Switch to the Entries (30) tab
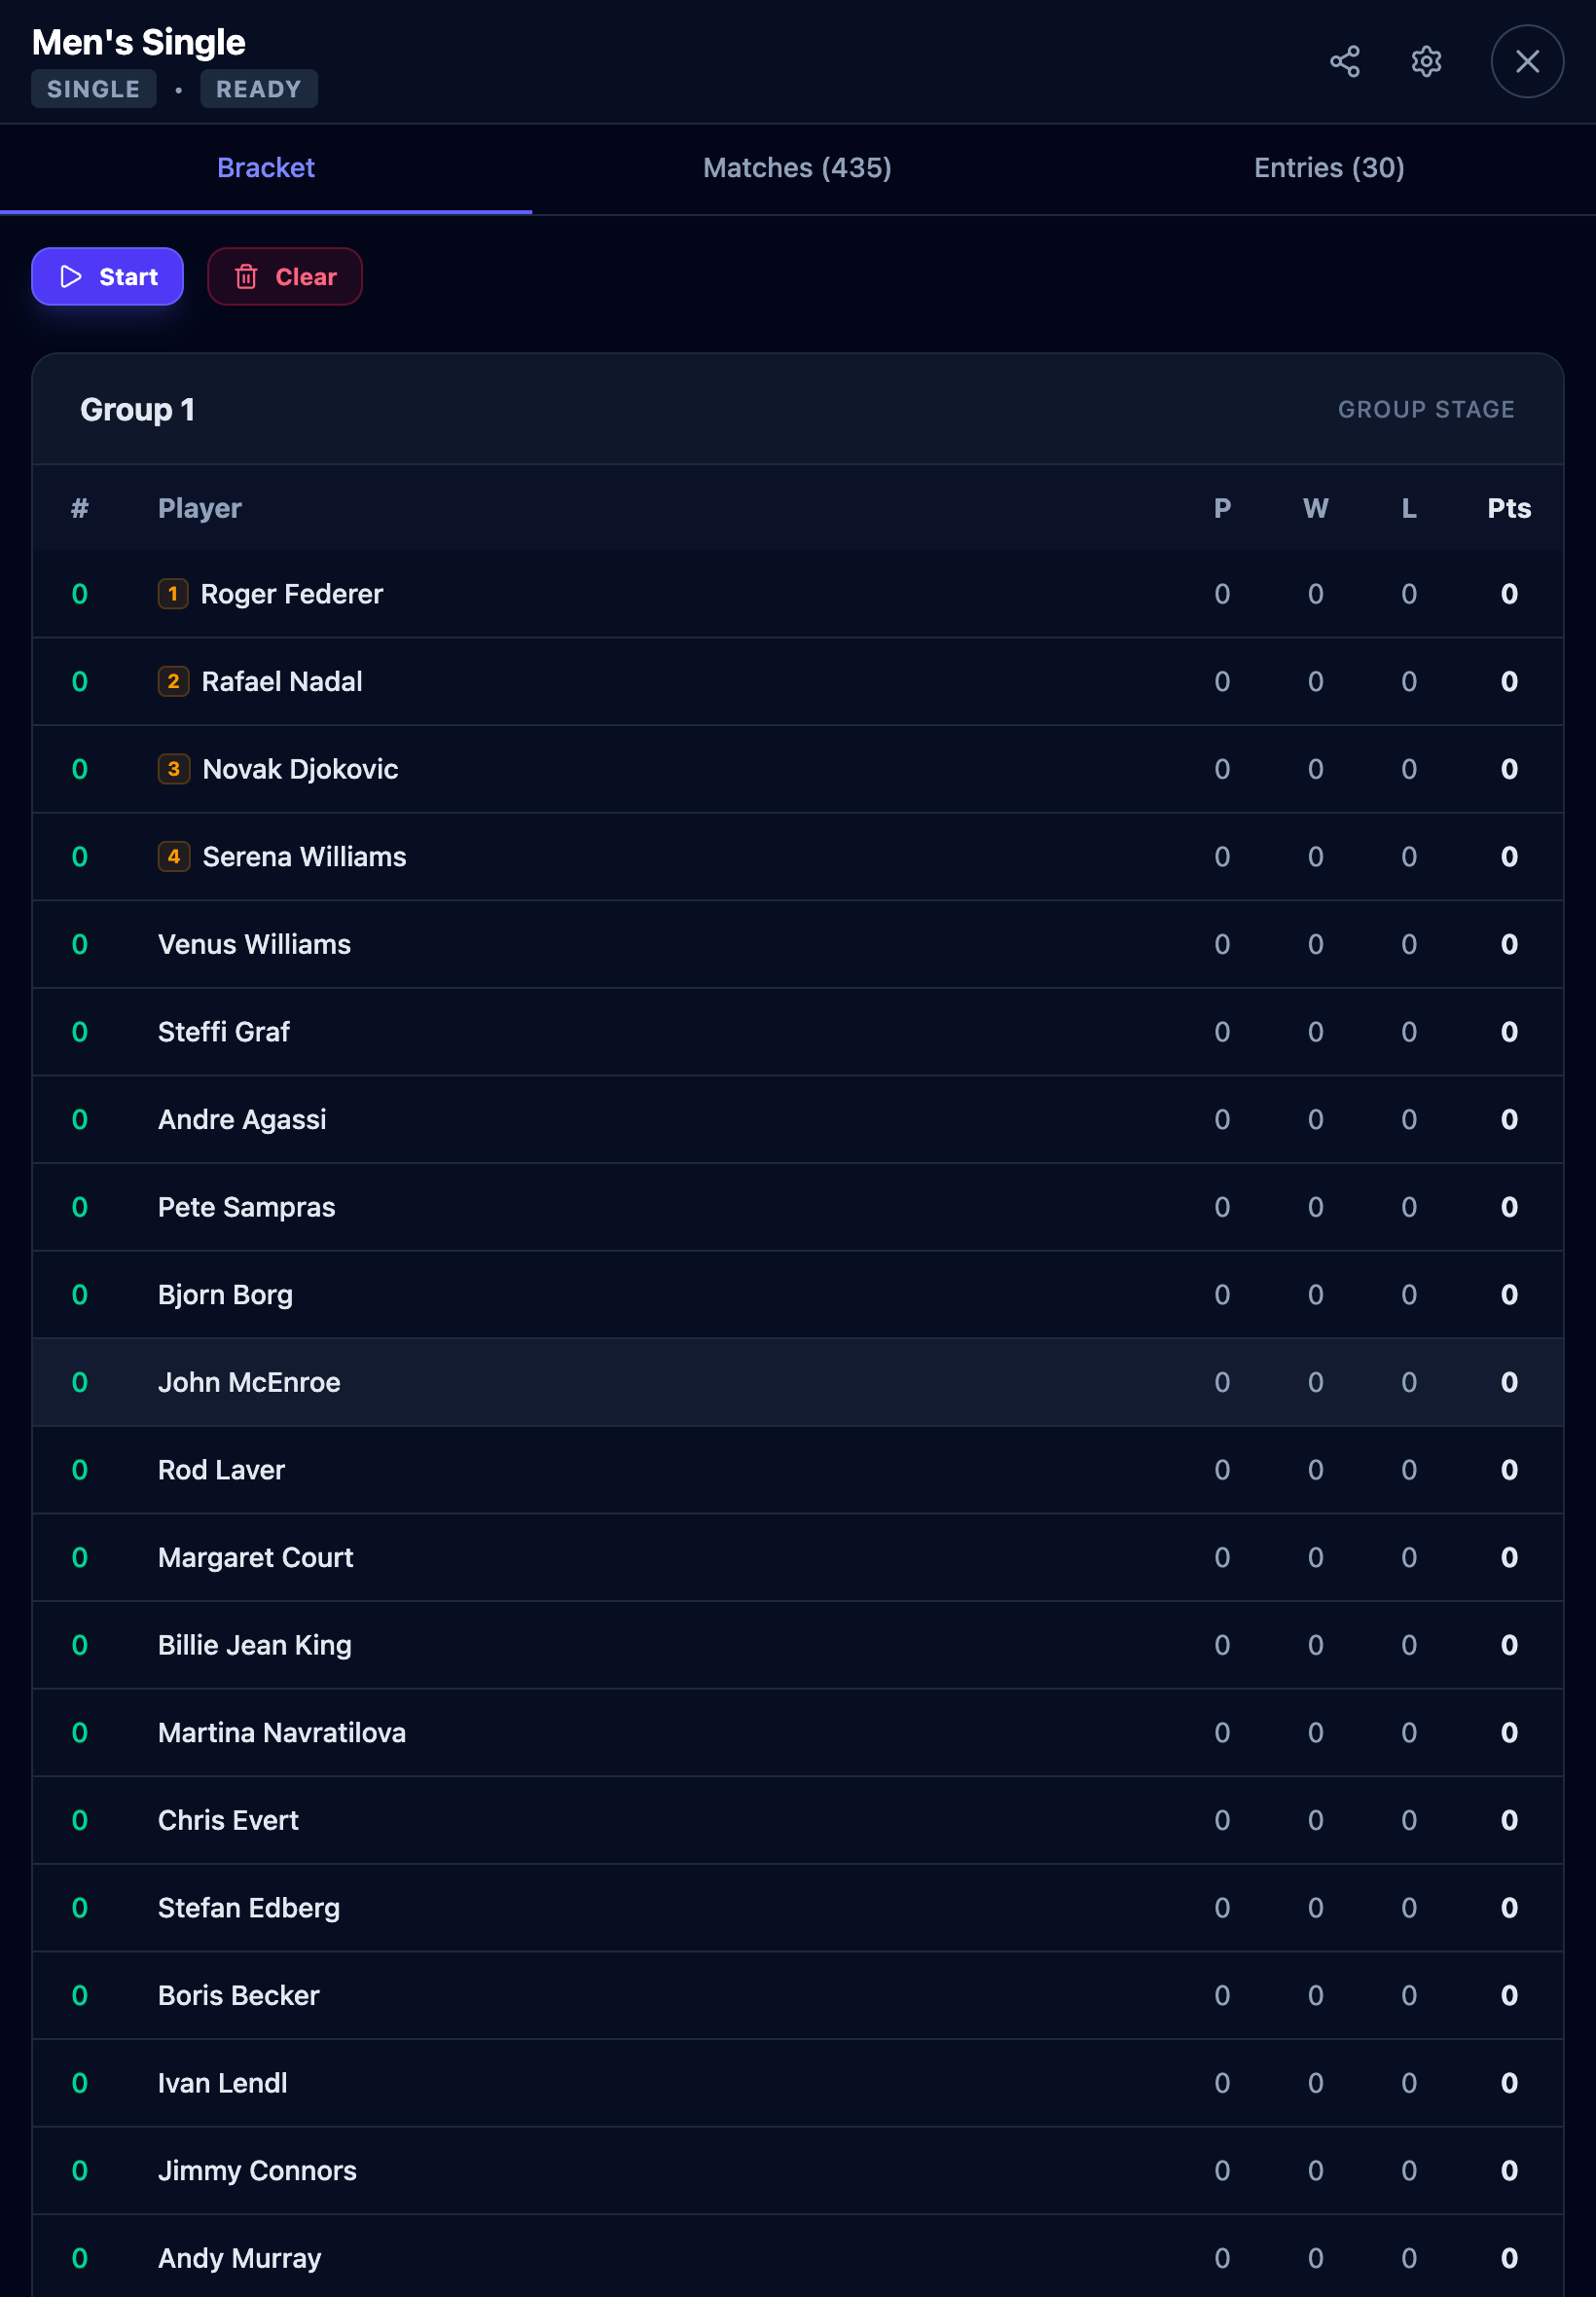Viewport: 1596px width, 2297px height. click(1328, 167)
